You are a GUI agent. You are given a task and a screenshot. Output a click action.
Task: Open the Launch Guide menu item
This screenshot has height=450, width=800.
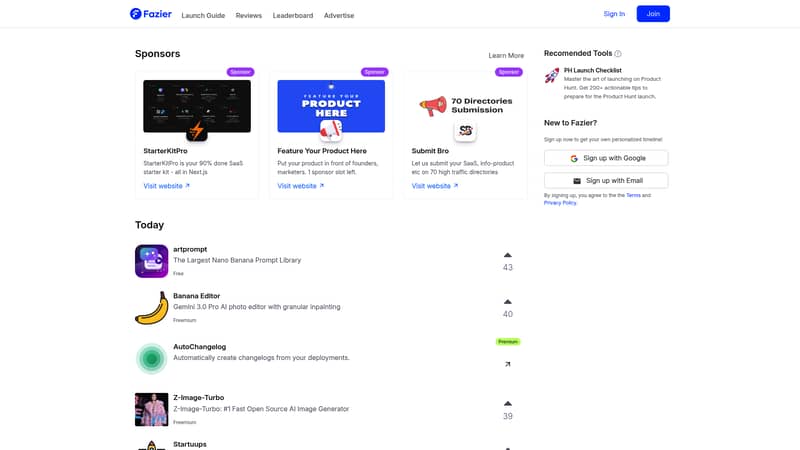[203, 15]
